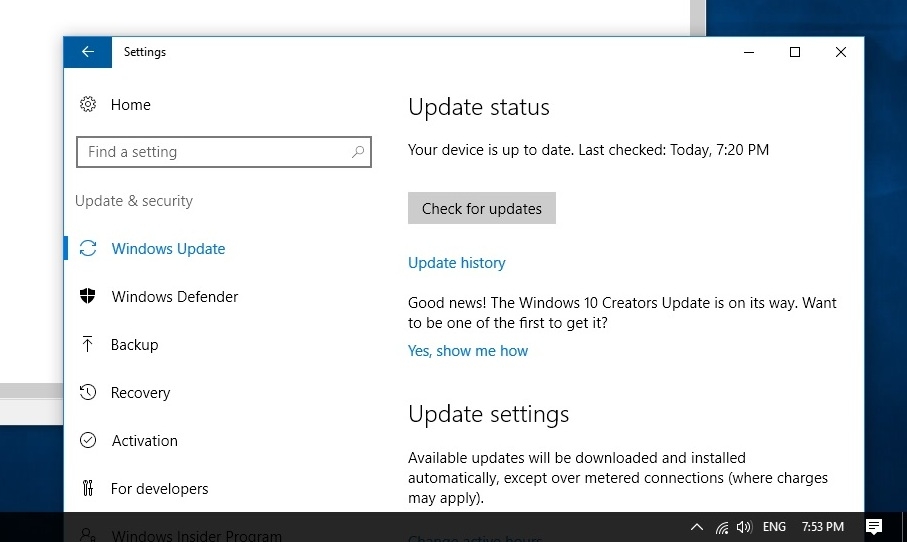Show hidden tray icons with the chevron
The width and height of the screenshot is (907, 542).
point(697,527)
